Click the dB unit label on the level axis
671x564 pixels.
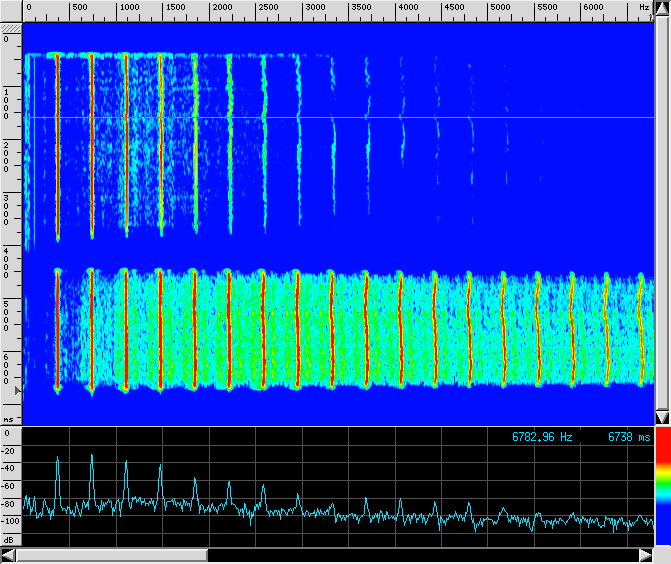point(8,540)
